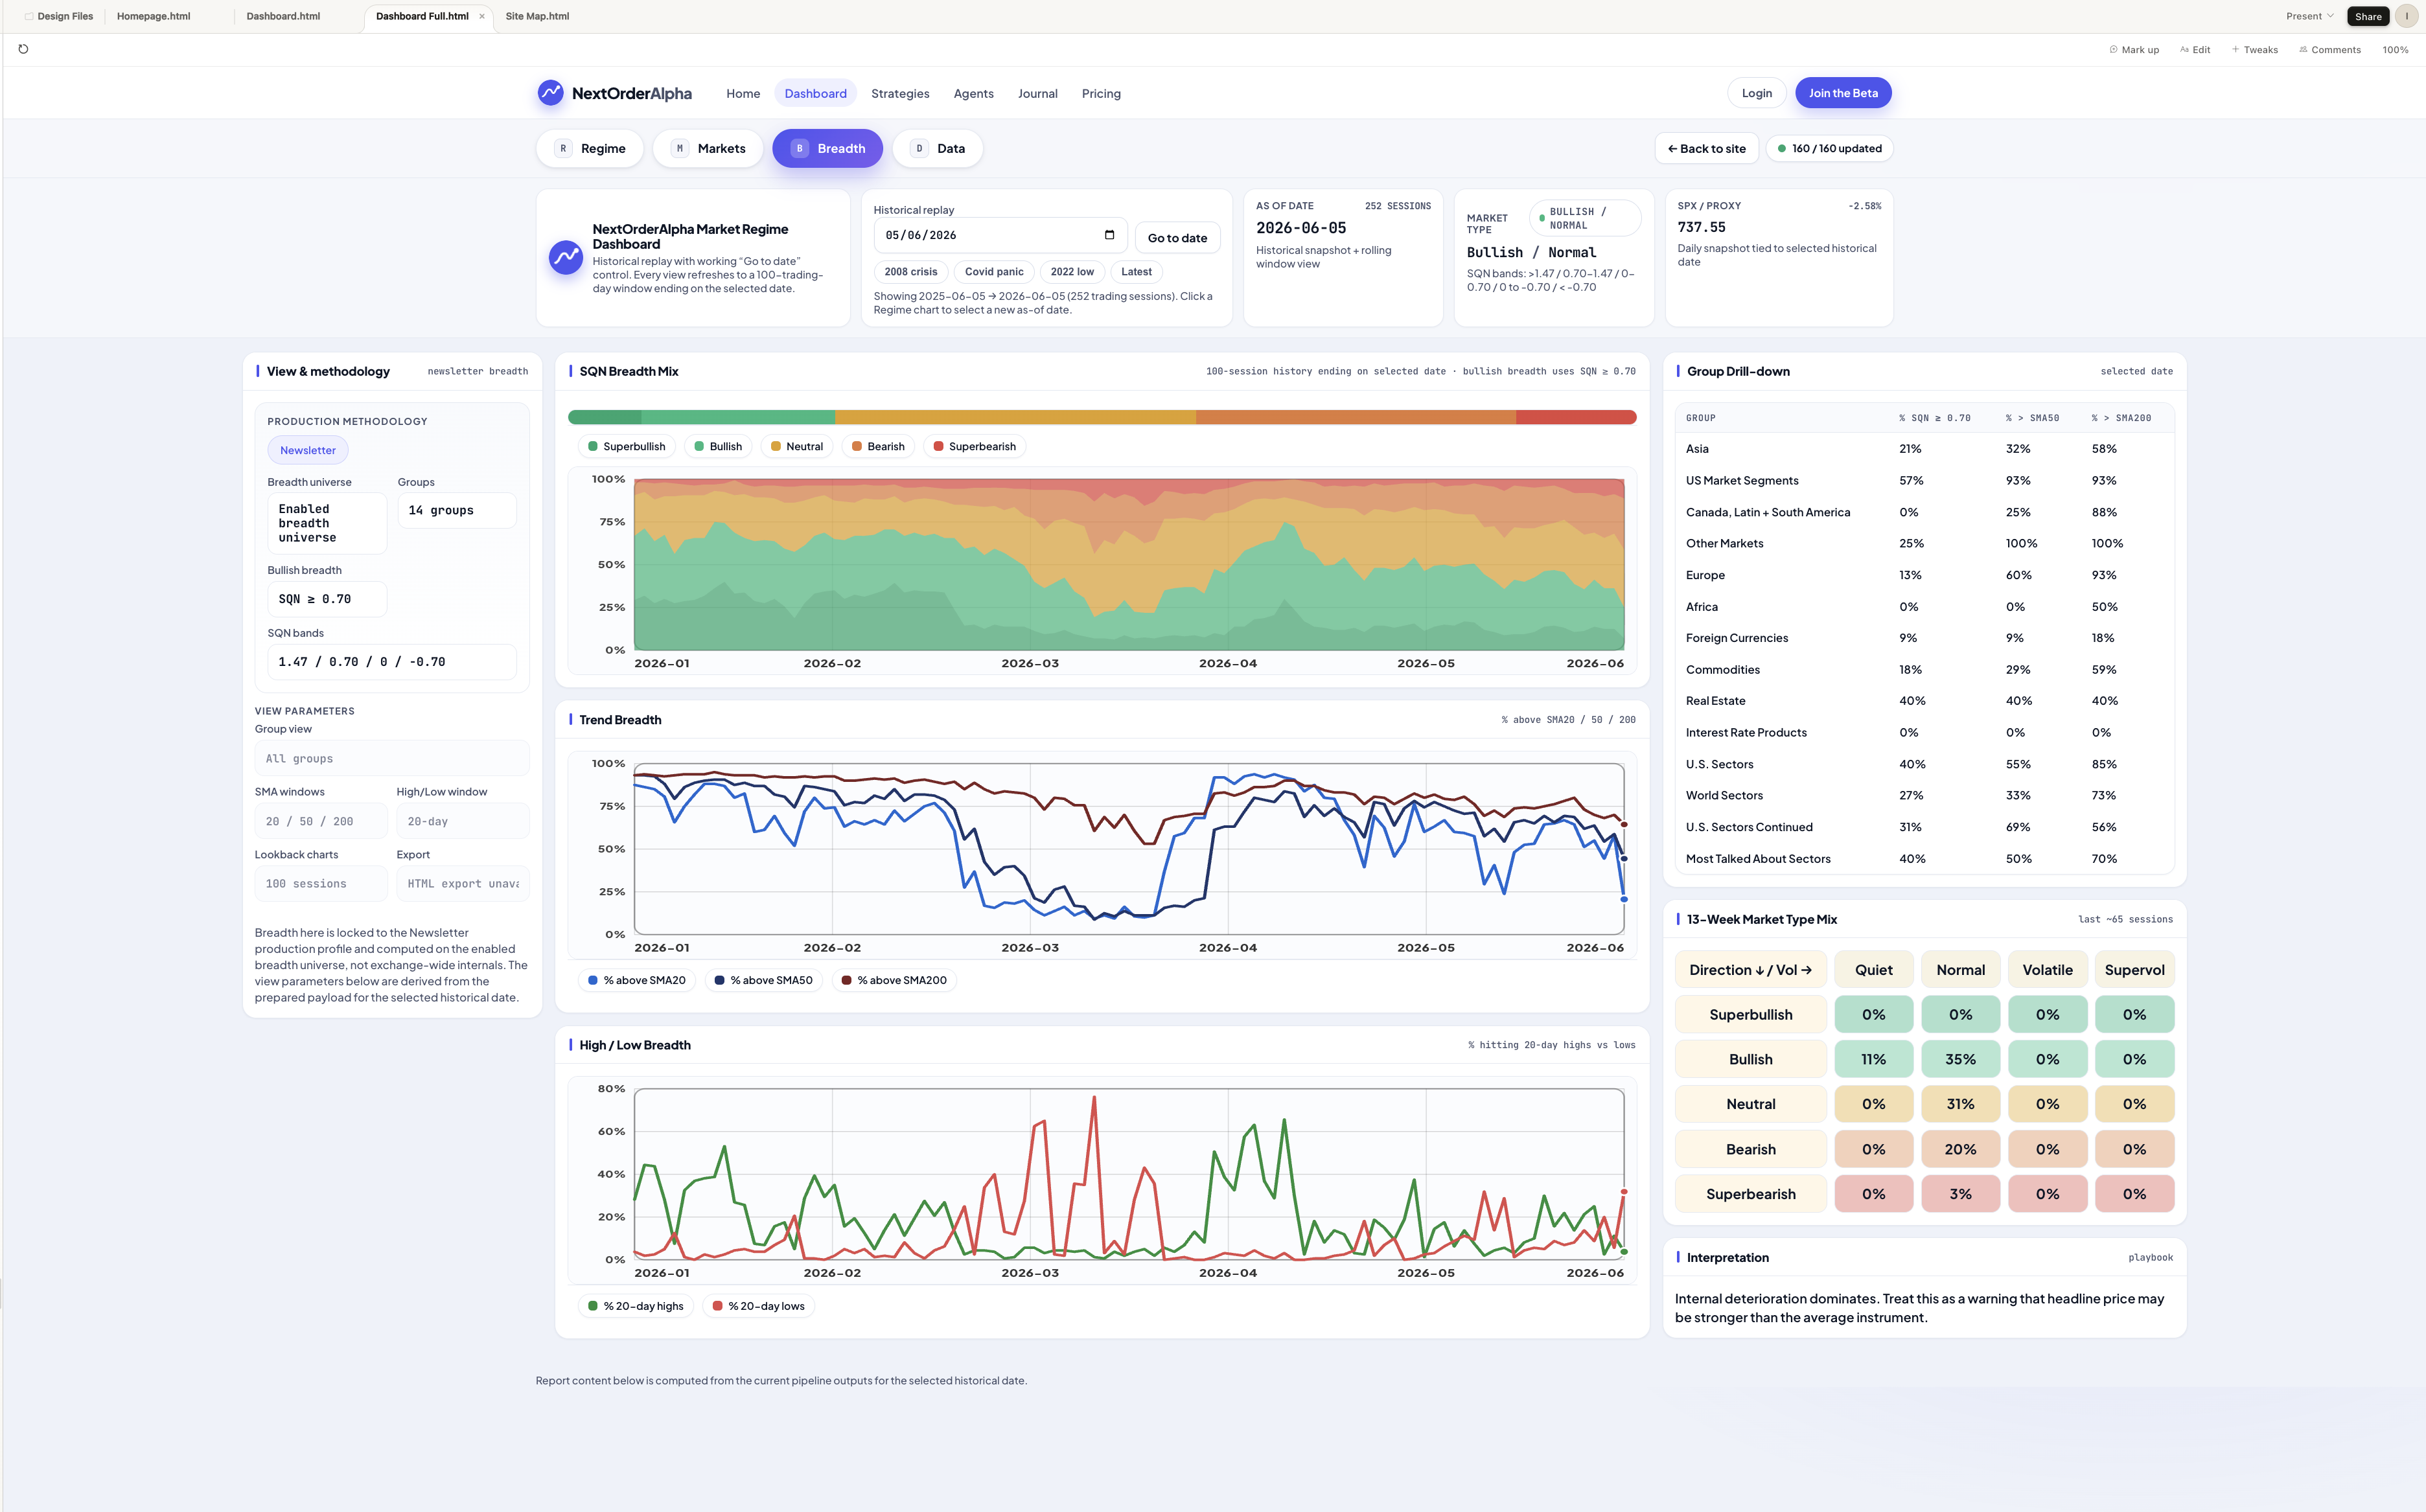Click the Go to date button
Image resolution: width=2426 pixels, height=1512 pixels.
(x=1177, y=238)
